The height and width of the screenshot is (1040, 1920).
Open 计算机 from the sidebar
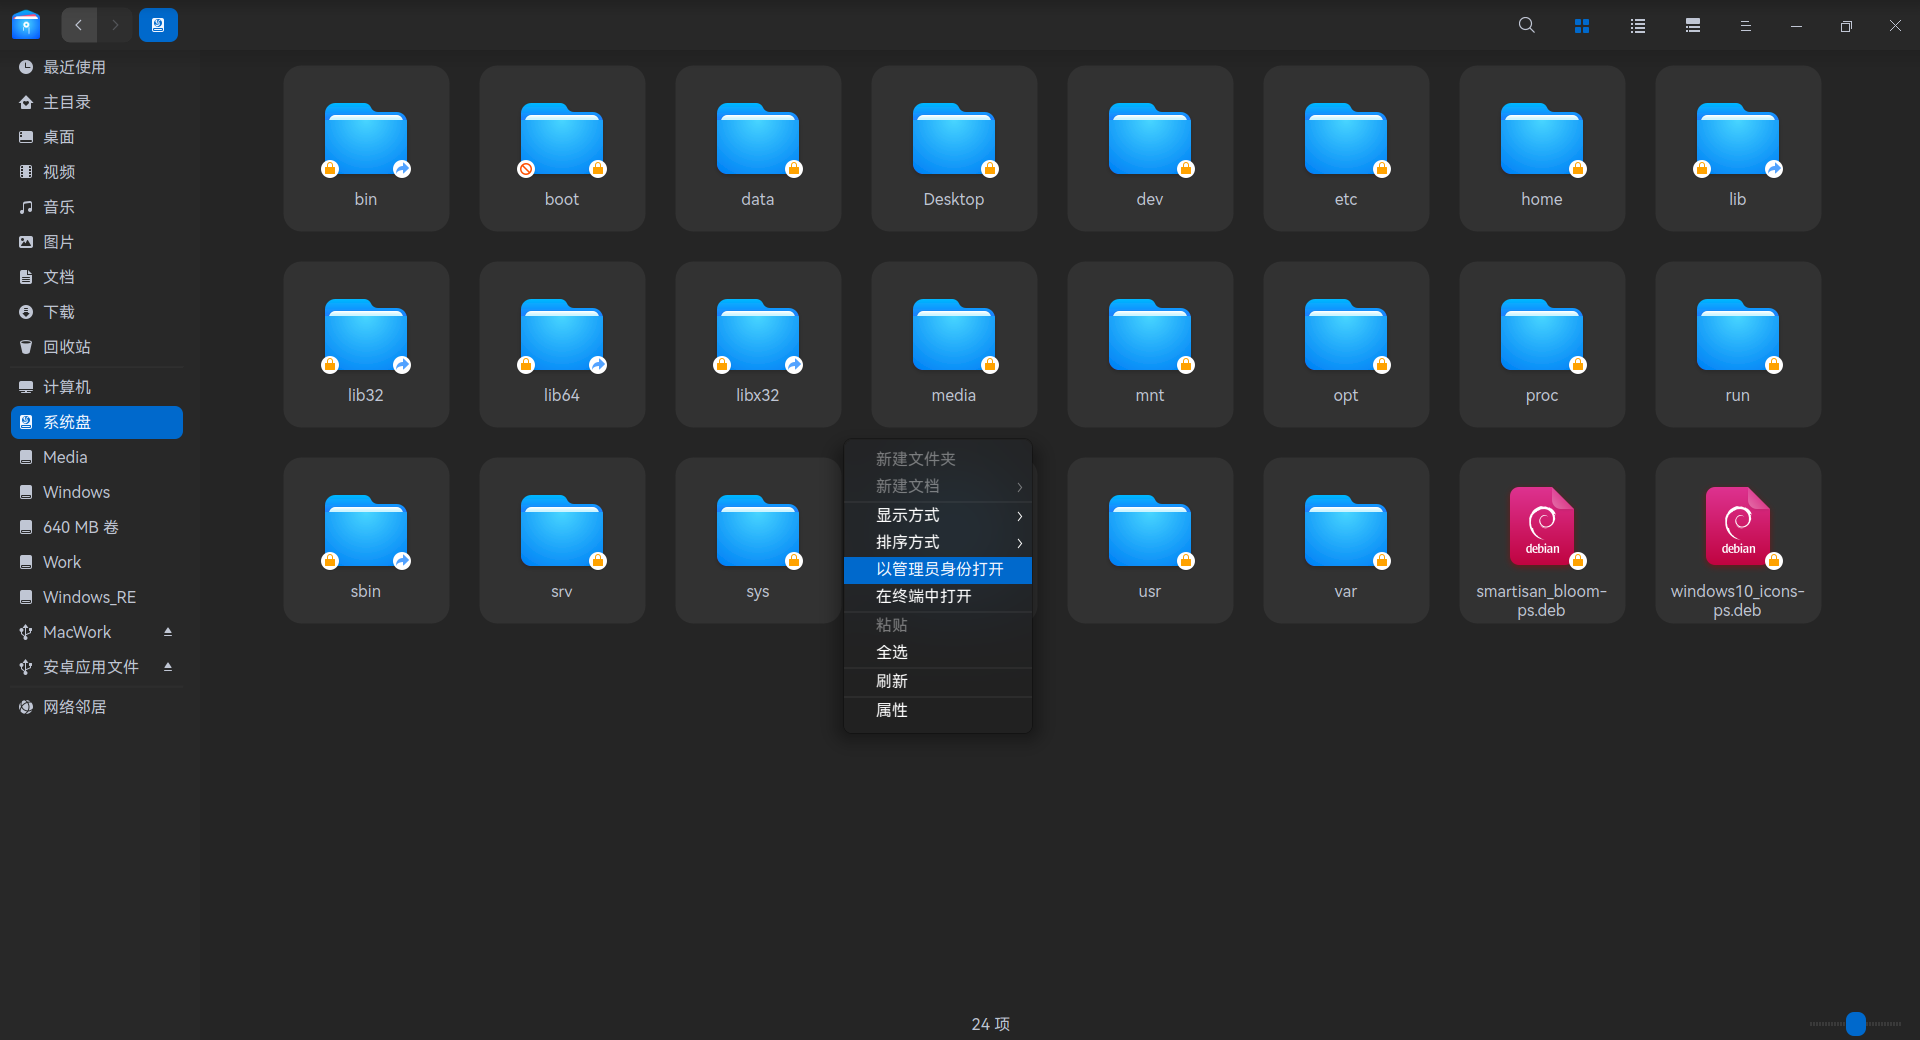click(66, 387)
